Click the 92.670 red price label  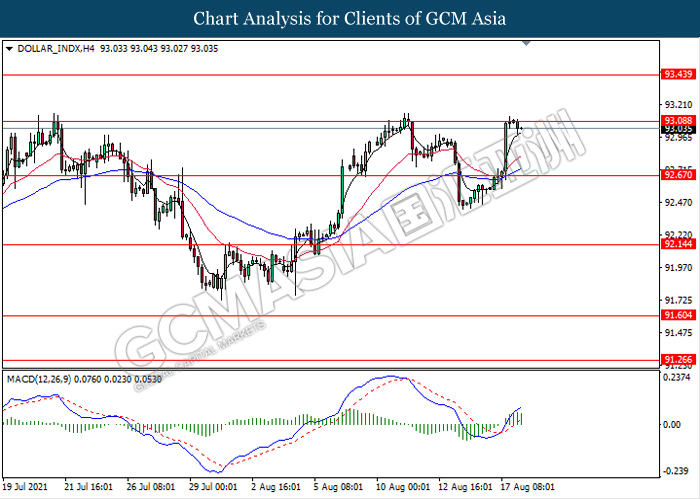pos(678,175)
